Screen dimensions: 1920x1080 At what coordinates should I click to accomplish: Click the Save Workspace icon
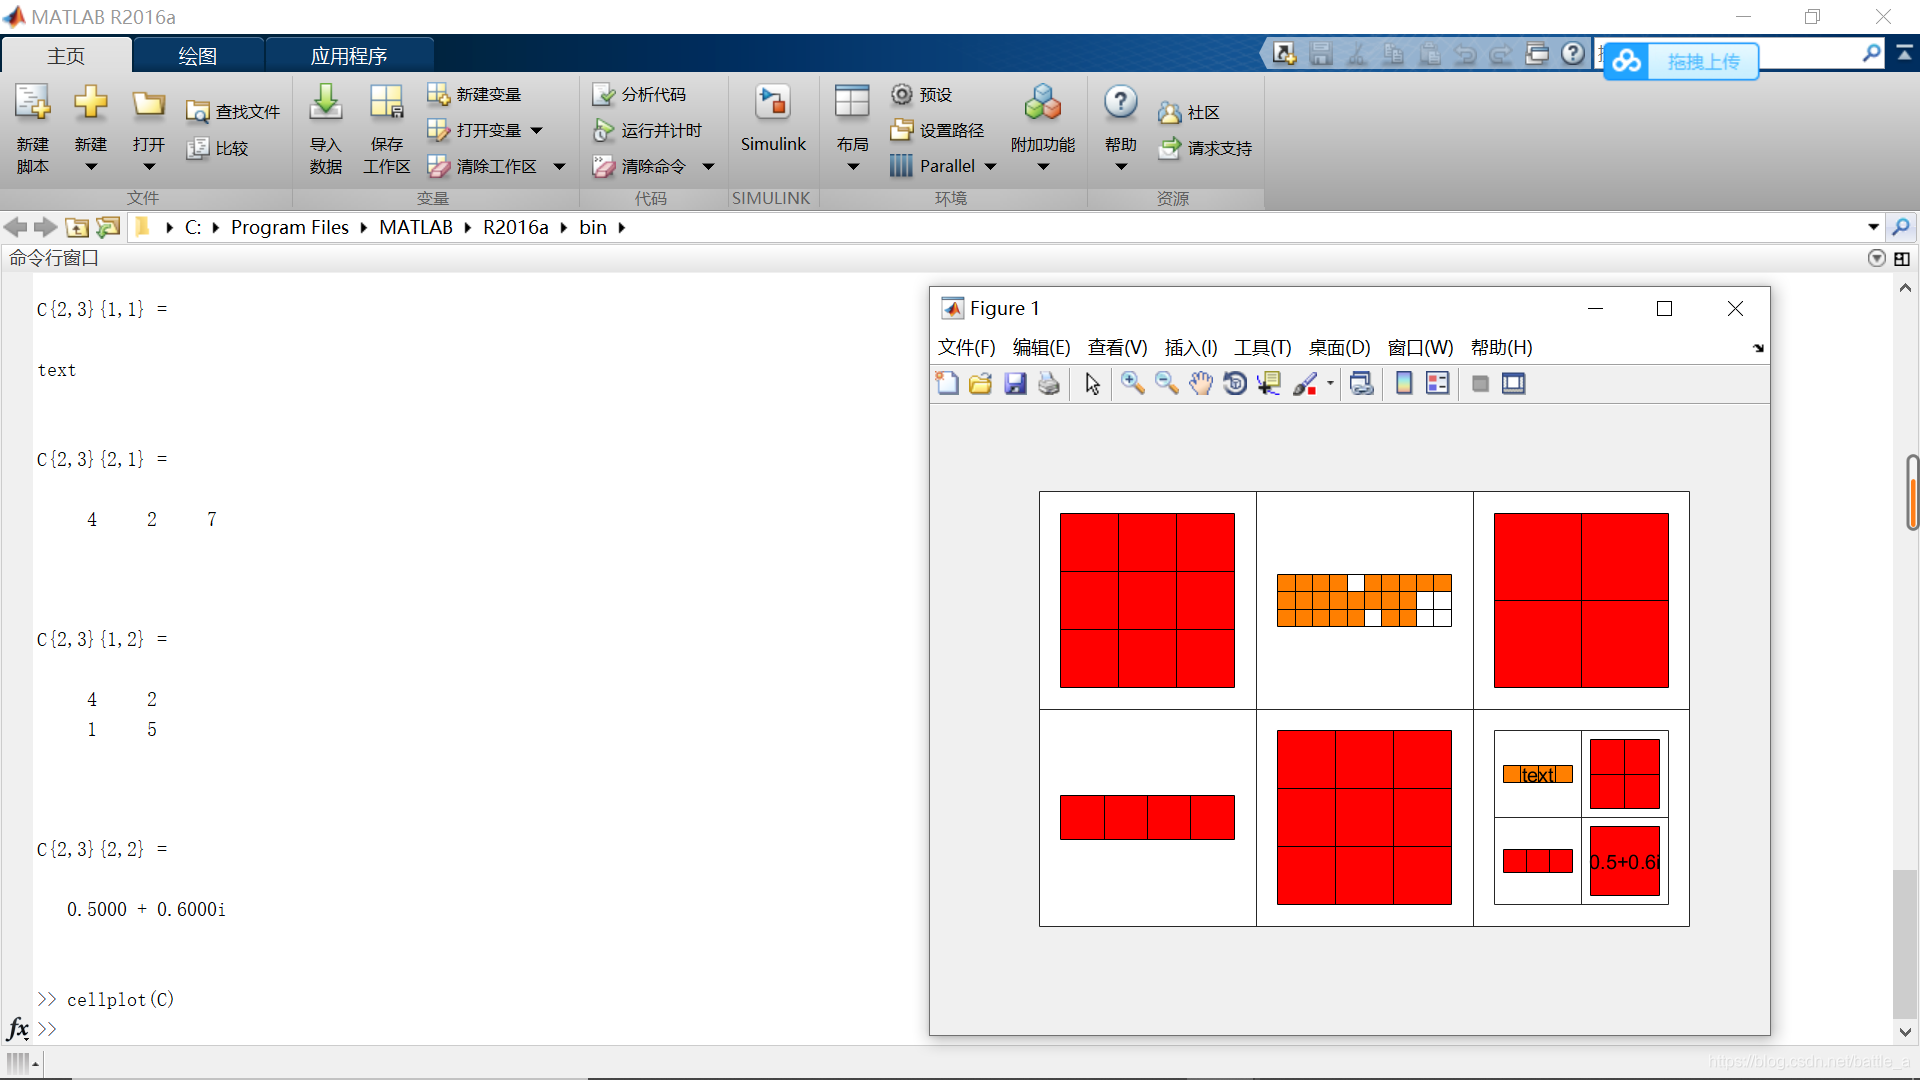tap(386, 103)
